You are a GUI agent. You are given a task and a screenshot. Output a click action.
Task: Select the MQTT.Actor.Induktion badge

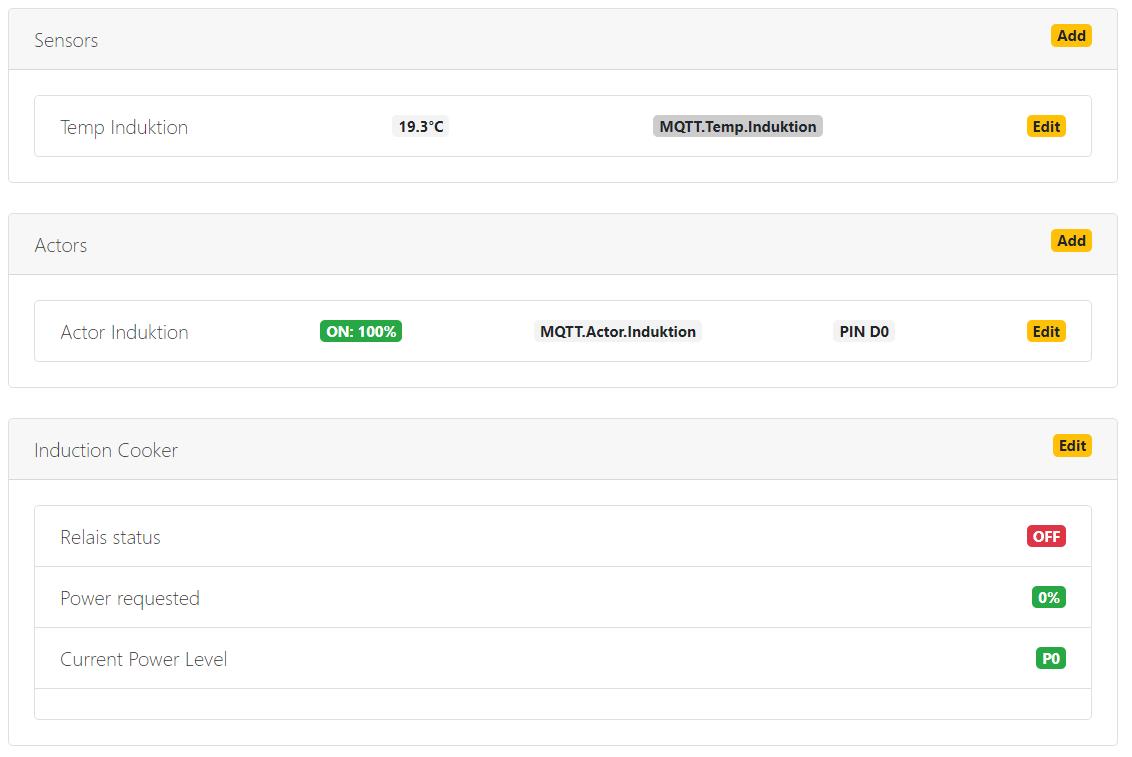pos(617,332)
